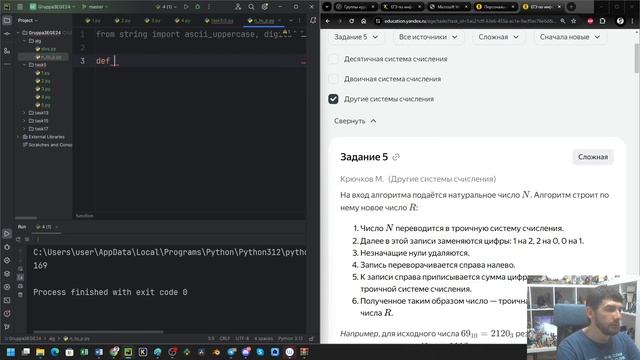Switch to 2.py editor tab
The height and width of the screenshot is (360, 640).
click(x=123, y=20)
